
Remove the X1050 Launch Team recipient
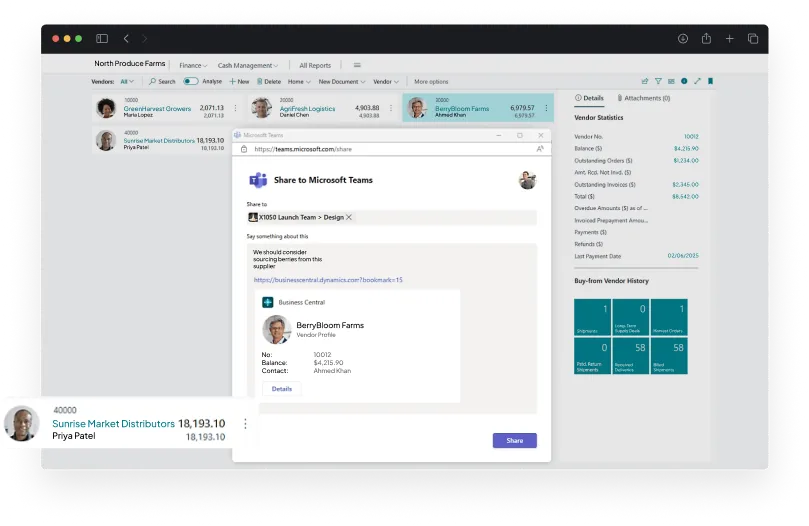[x=349, y=217]
